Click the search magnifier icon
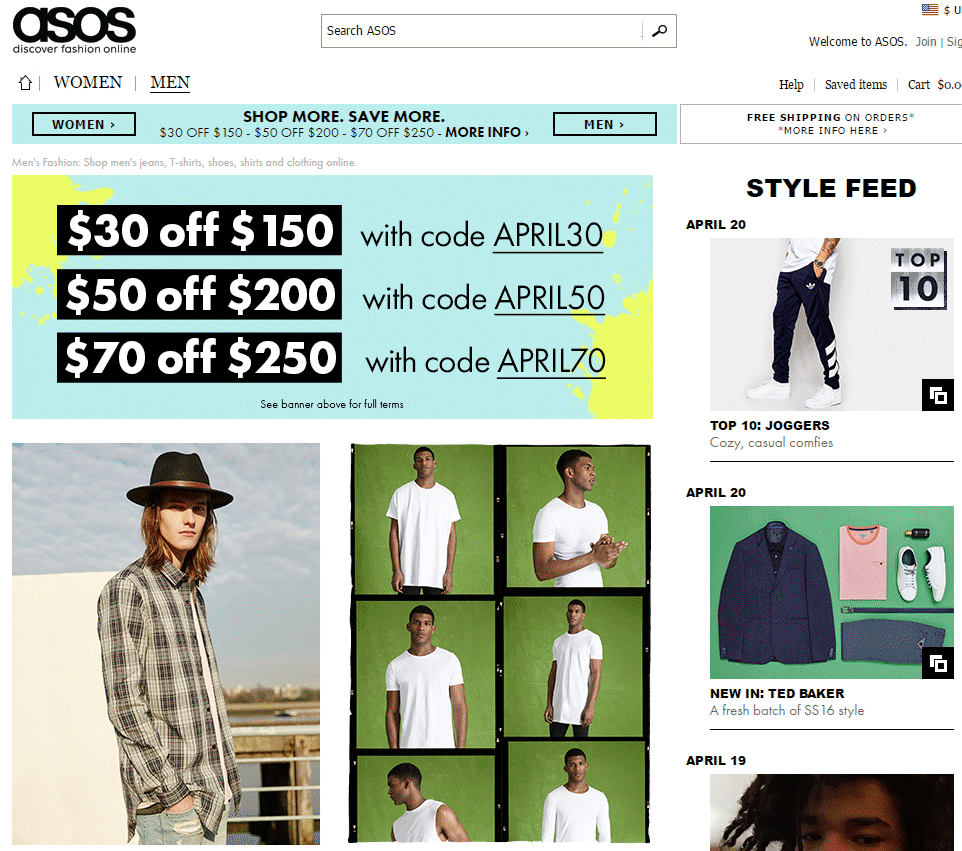 [660, 31]
